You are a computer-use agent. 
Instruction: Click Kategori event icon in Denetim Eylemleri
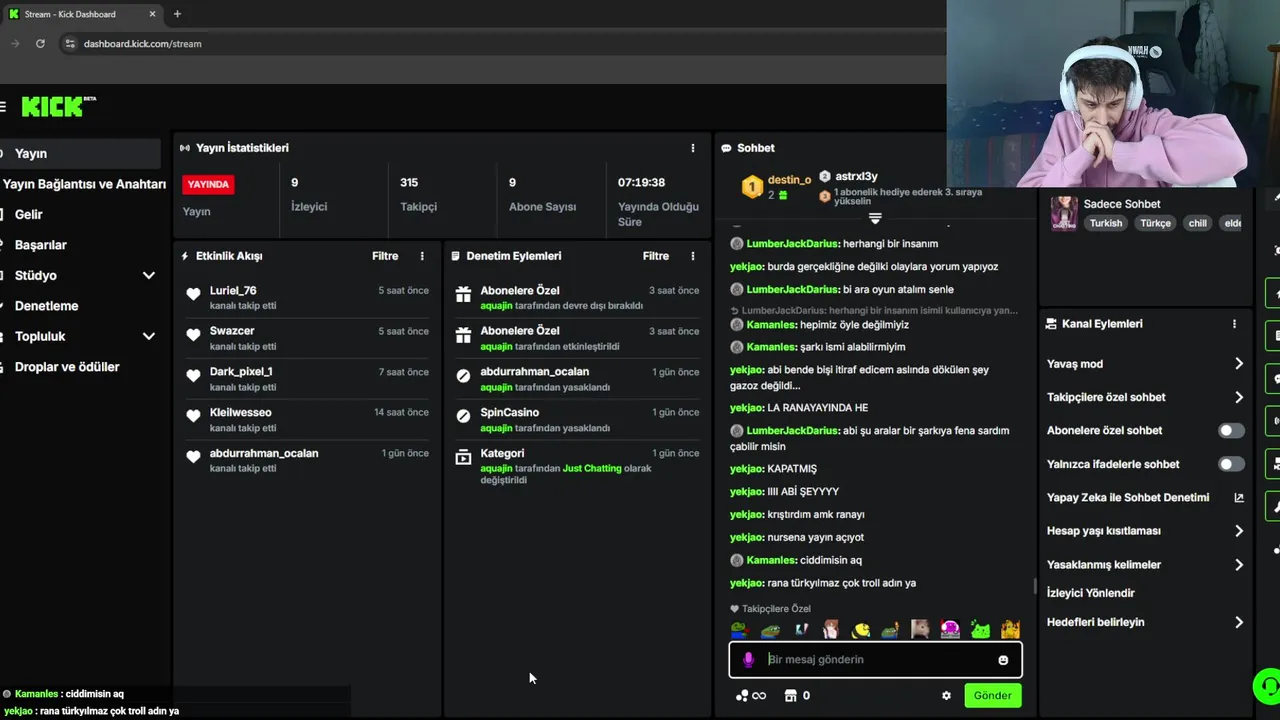click(x=463, y=457)
